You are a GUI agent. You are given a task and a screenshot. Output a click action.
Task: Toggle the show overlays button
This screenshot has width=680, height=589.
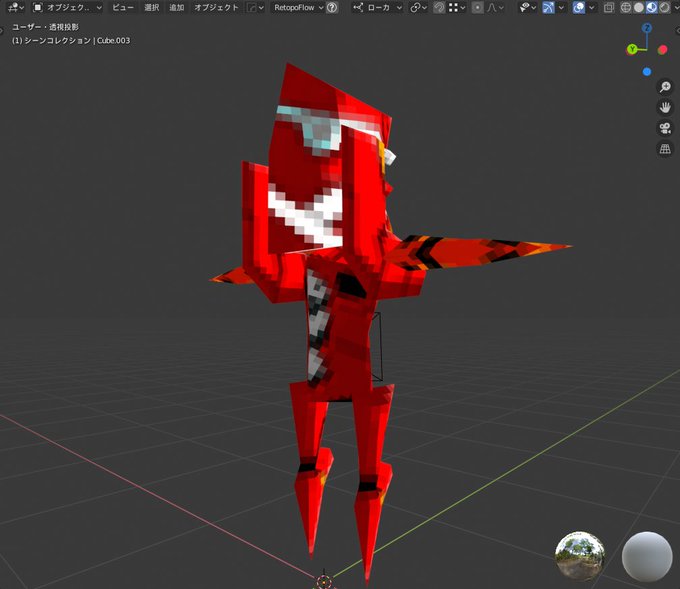579,7
